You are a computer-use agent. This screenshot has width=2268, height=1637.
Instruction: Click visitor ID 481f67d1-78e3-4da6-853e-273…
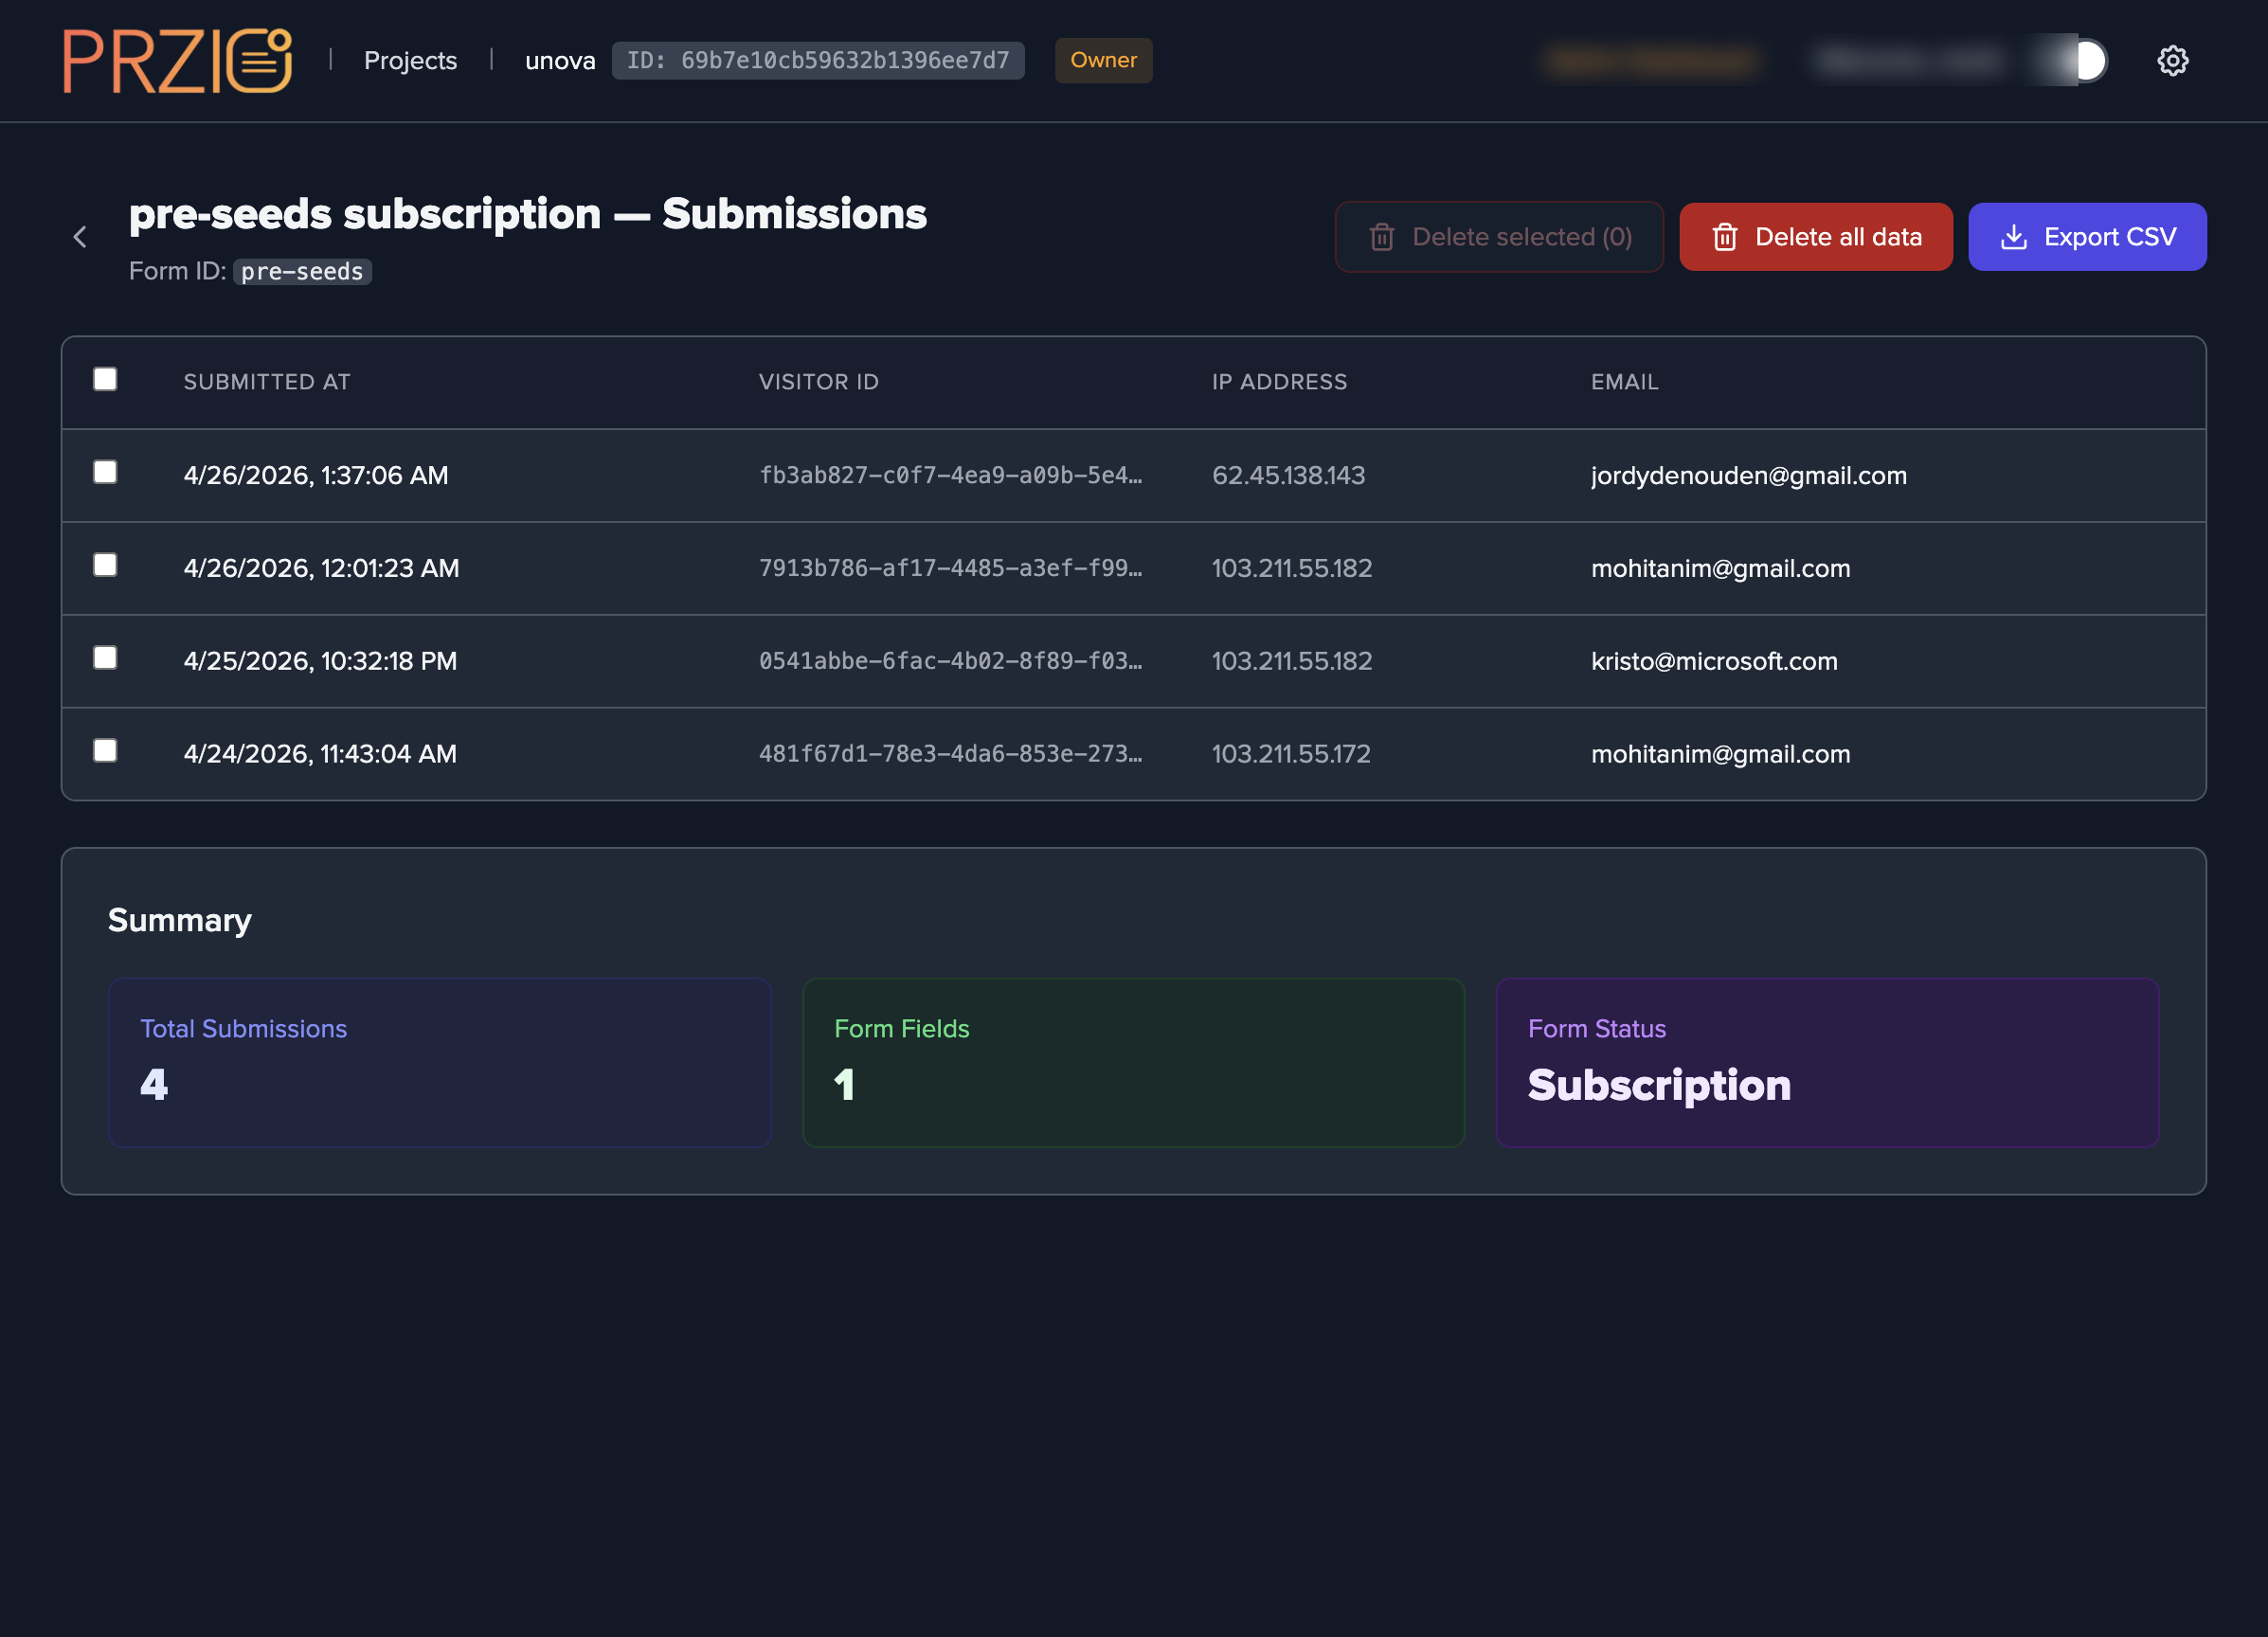(950, 754)
